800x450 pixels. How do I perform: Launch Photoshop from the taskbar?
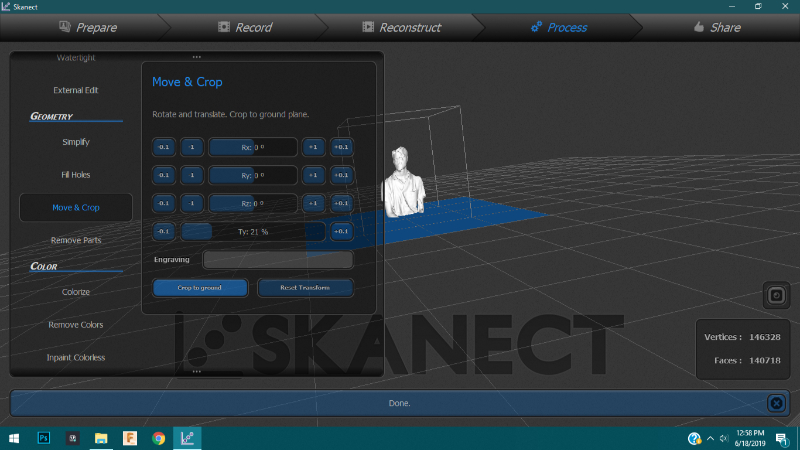[x=44, y=438]
